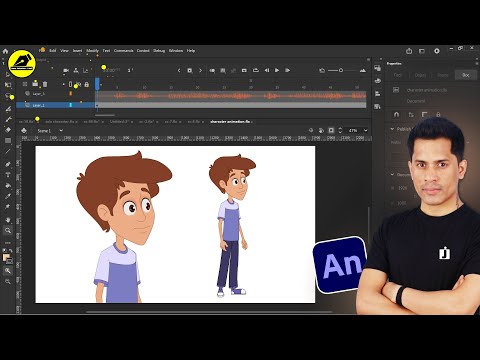Open the Edit menu

[53, 51]
